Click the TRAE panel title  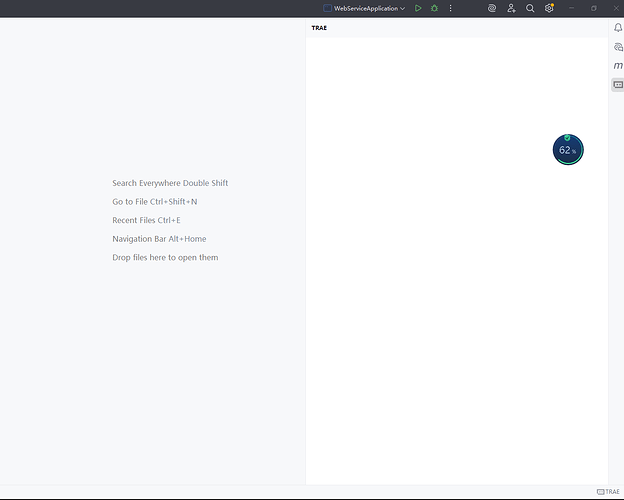319,28
